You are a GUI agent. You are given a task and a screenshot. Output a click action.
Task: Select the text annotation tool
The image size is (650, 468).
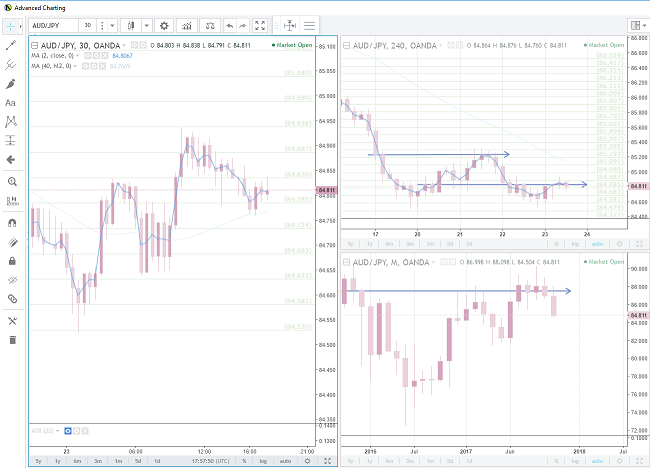click(11, 102)
